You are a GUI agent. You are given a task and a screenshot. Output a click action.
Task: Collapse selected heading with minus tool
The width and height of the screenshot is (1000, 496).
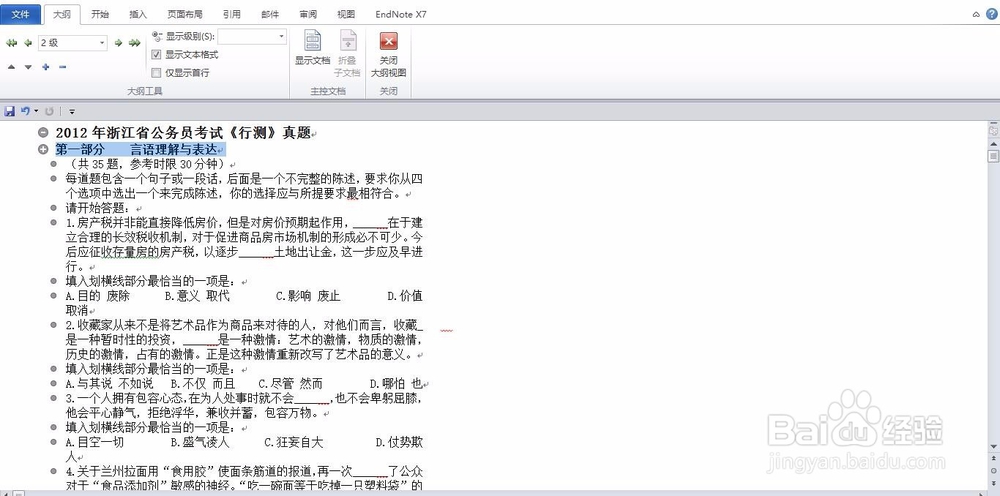(62, 67)
